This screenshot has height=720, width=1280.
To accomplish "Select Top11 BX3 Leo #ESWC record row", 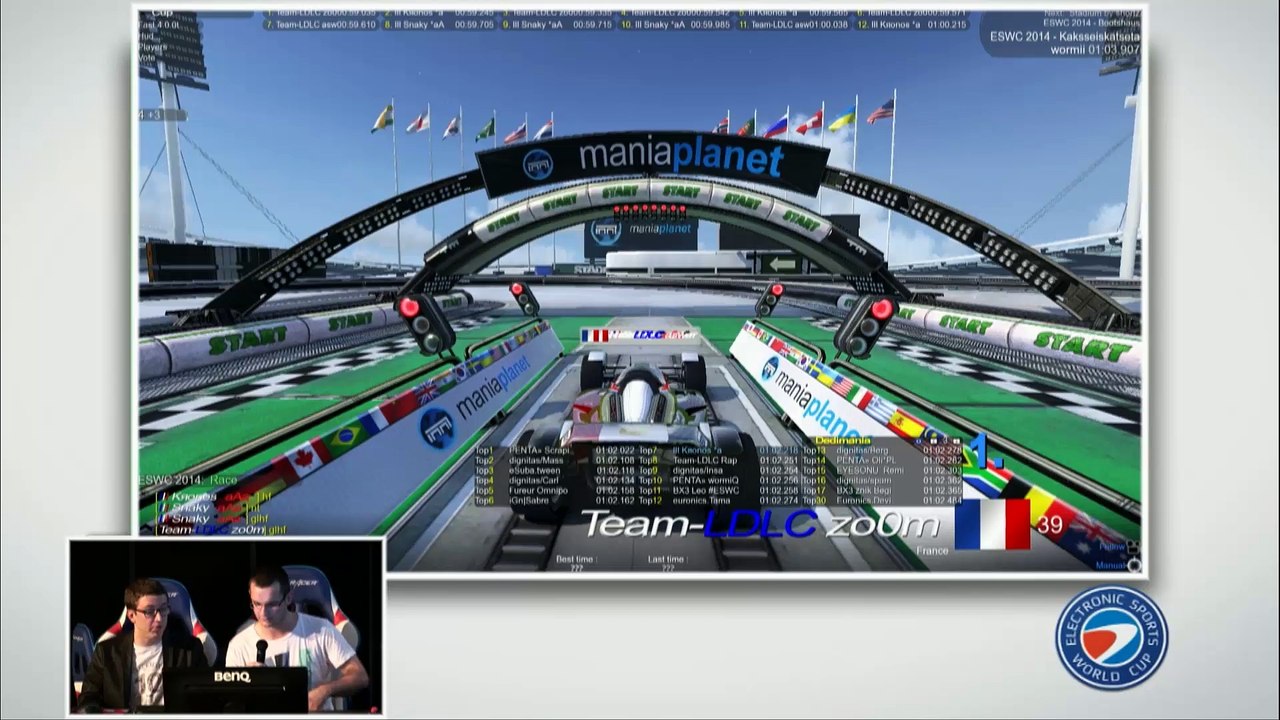I will [x=719, y=490].
